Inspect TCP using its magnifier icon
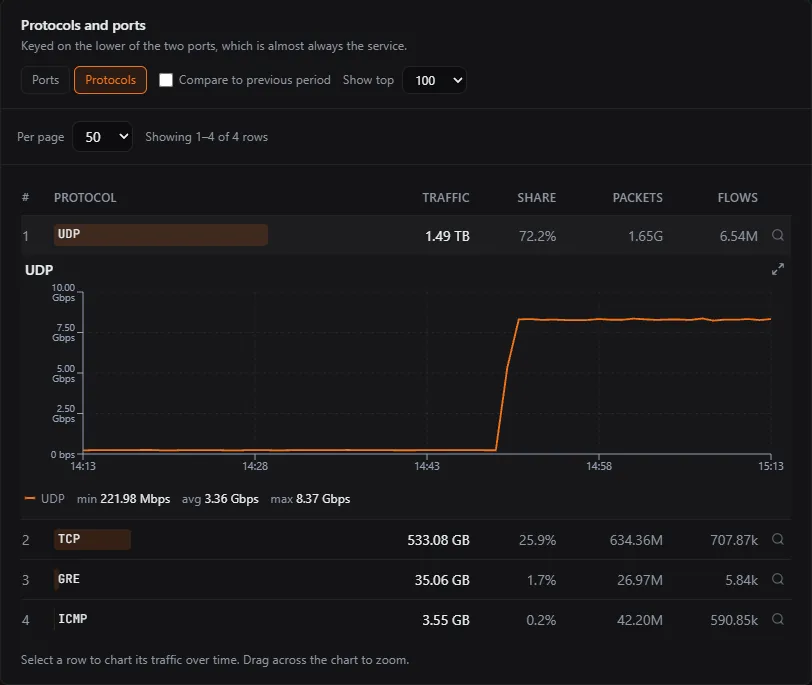 (777, 539)
